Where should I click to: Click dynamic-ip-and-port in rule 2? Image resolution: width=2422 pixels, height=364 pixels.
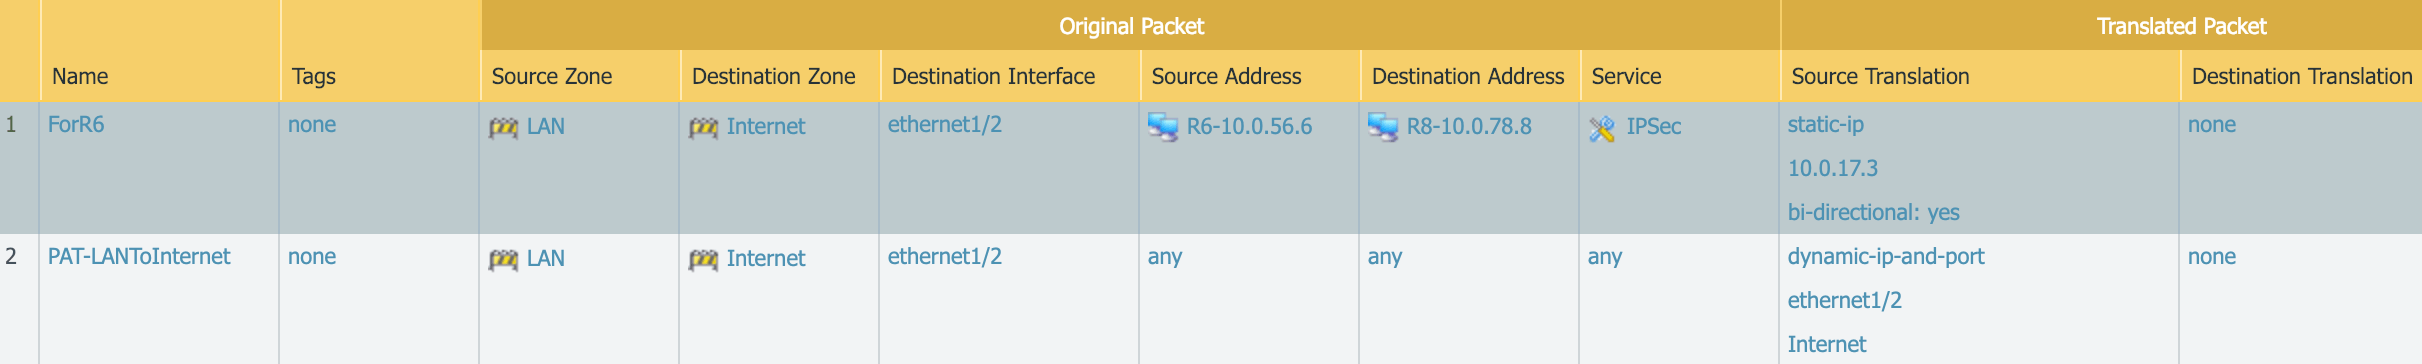coord(1886,257)
